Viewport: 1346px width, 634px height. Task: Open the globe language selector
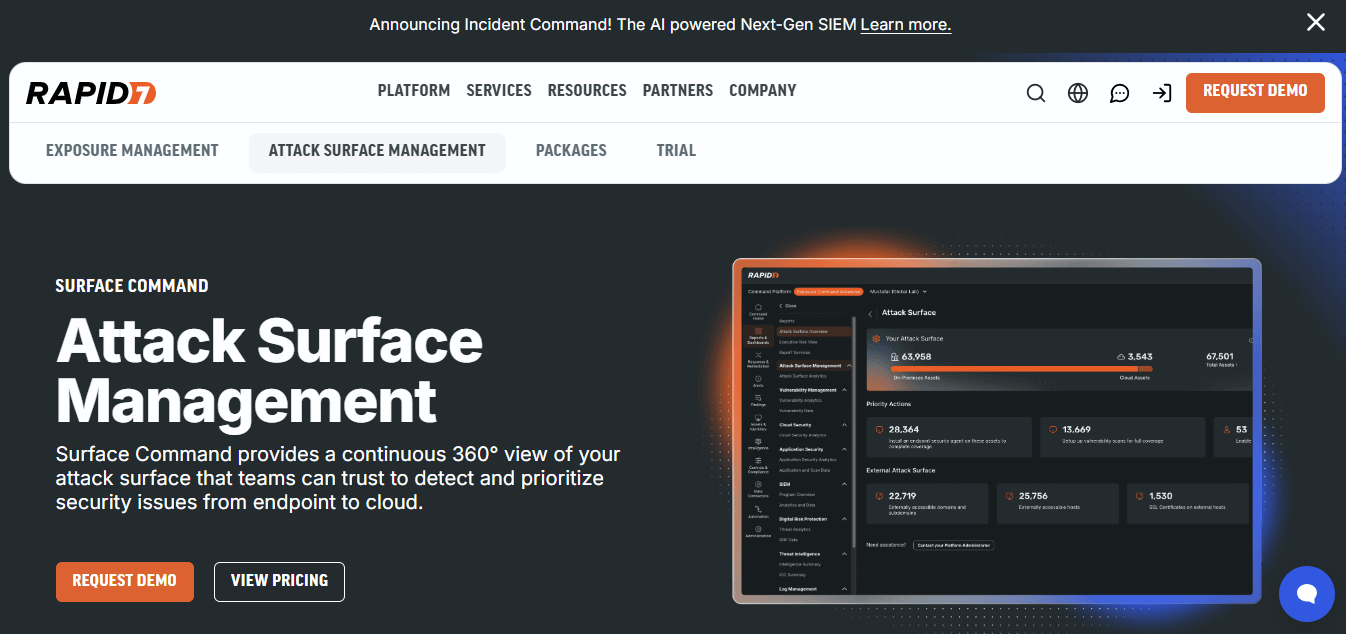point(1078,93)
